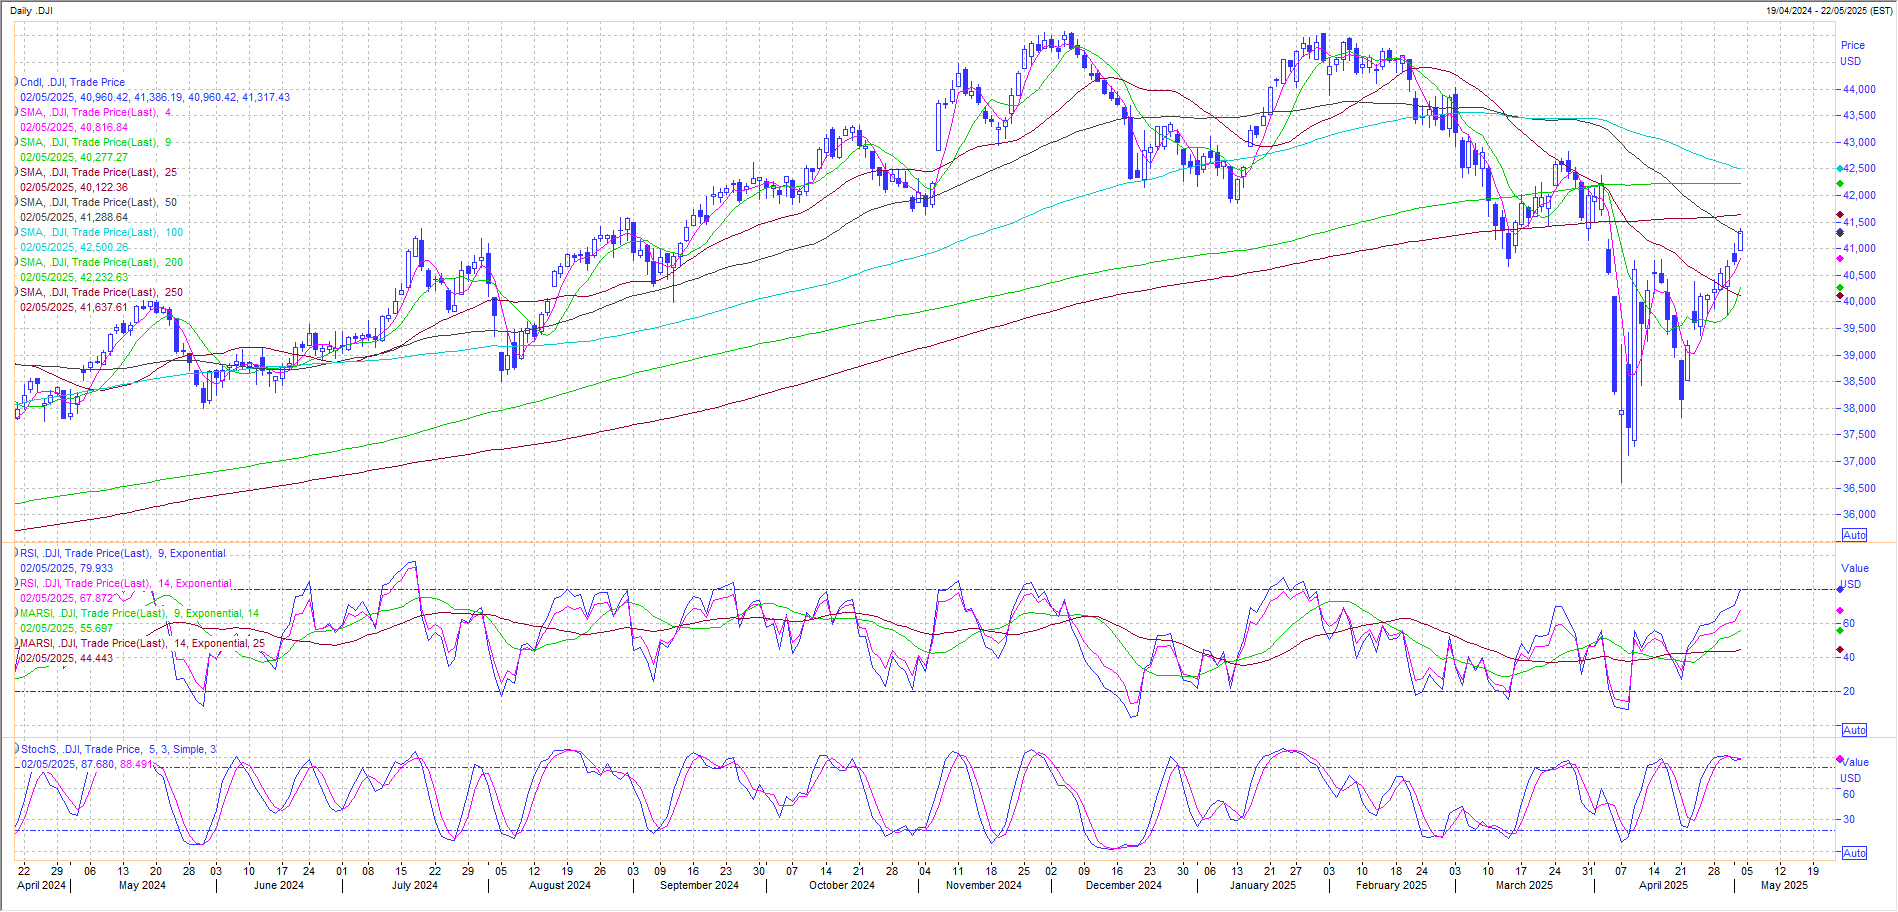Image resolution: width=1898 pixels, height=912 pixels.
Task: Click the SMA 100 value '02/05/2025, 42,500.26'
Action: click(74, 247)
